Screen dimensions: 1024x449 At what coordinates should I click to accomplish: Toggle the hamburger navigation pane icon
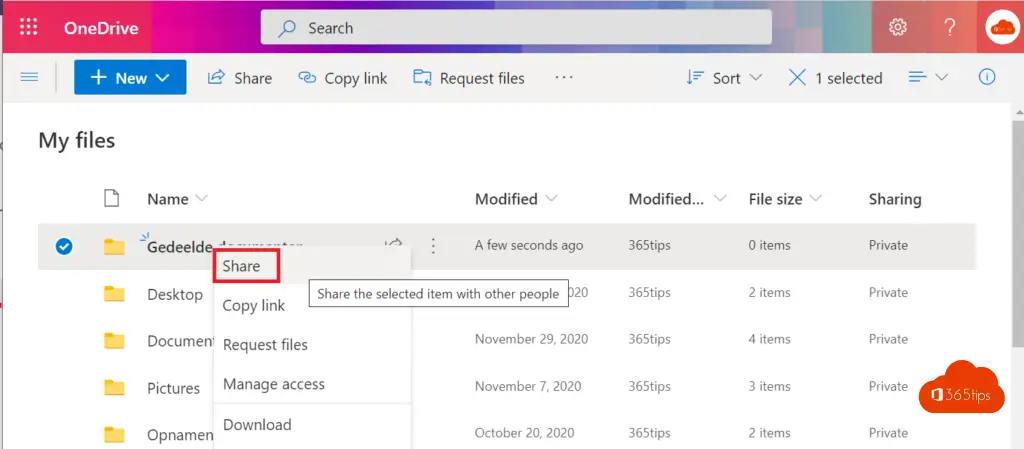click(29, 78)
